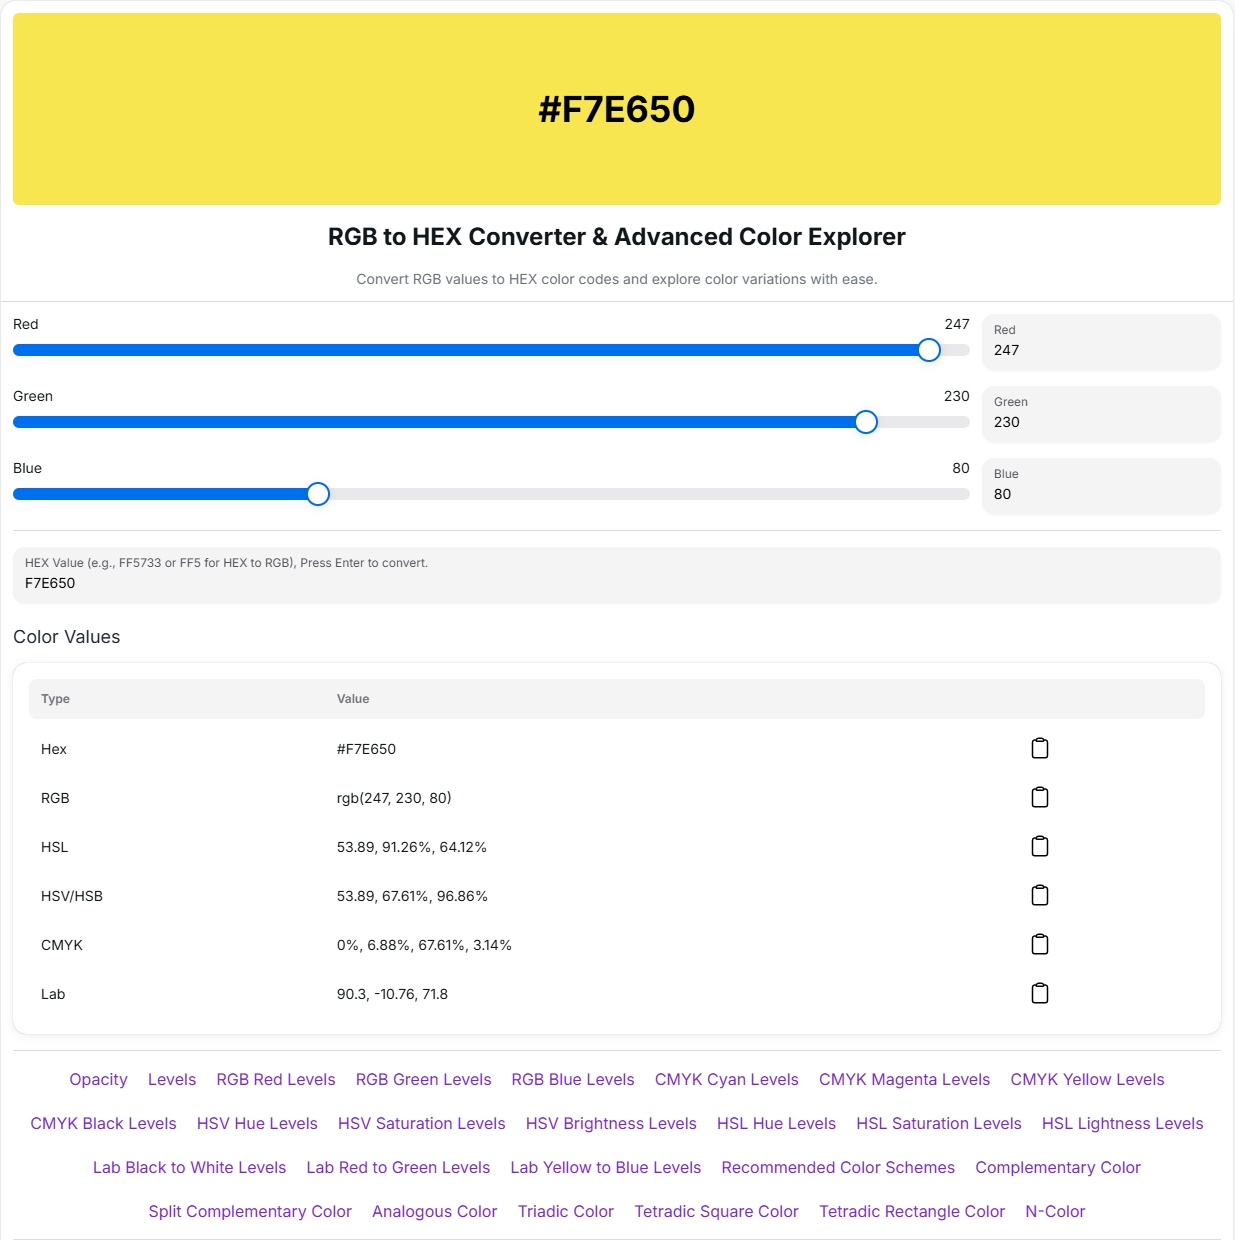Move the Green slider handle
This screenshot has width=1235, height=1240.
point(866,422)
